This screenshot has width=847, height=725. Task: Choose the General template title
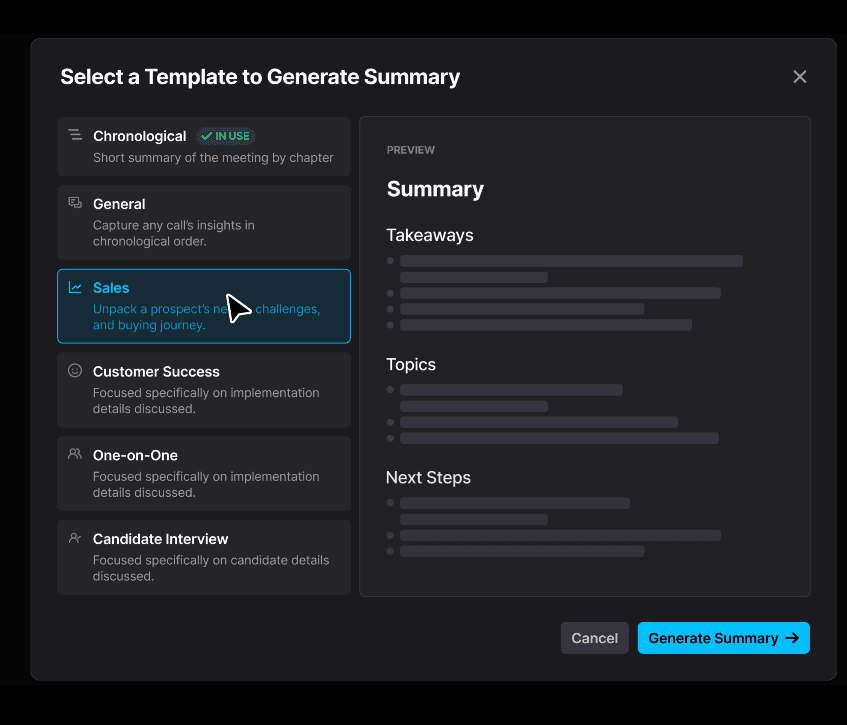click(x=119, y=204)
